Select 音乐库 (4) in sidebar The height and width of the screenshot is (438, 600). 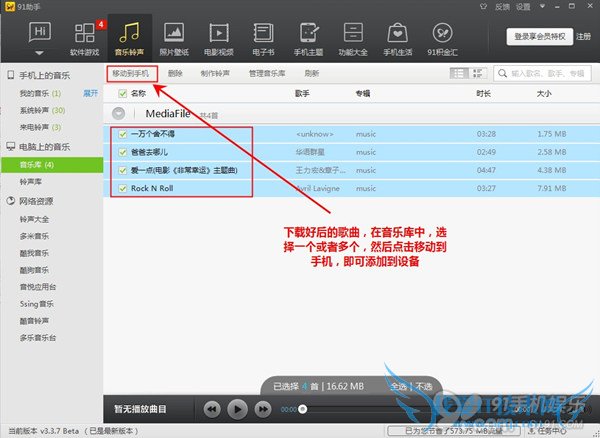[52, 165]
